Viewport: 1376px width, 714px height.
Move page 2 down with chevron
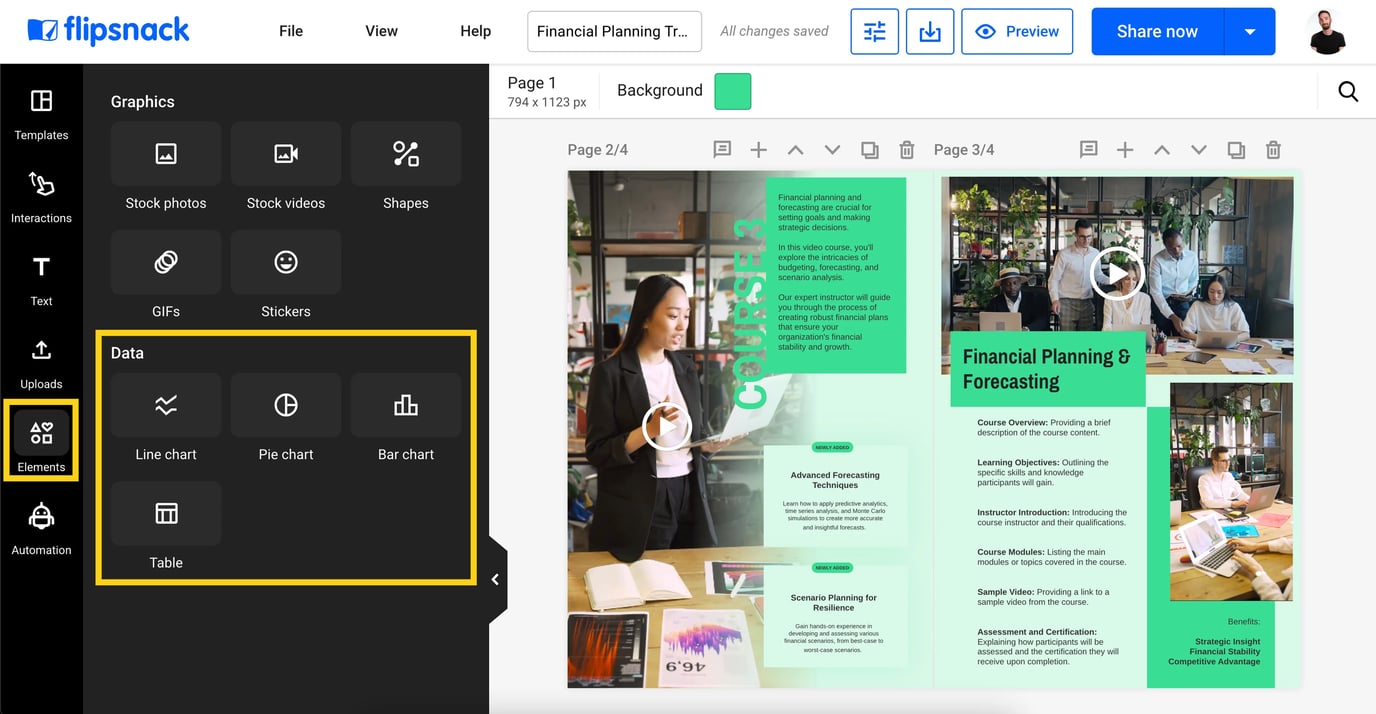click(x=832, y=149)
